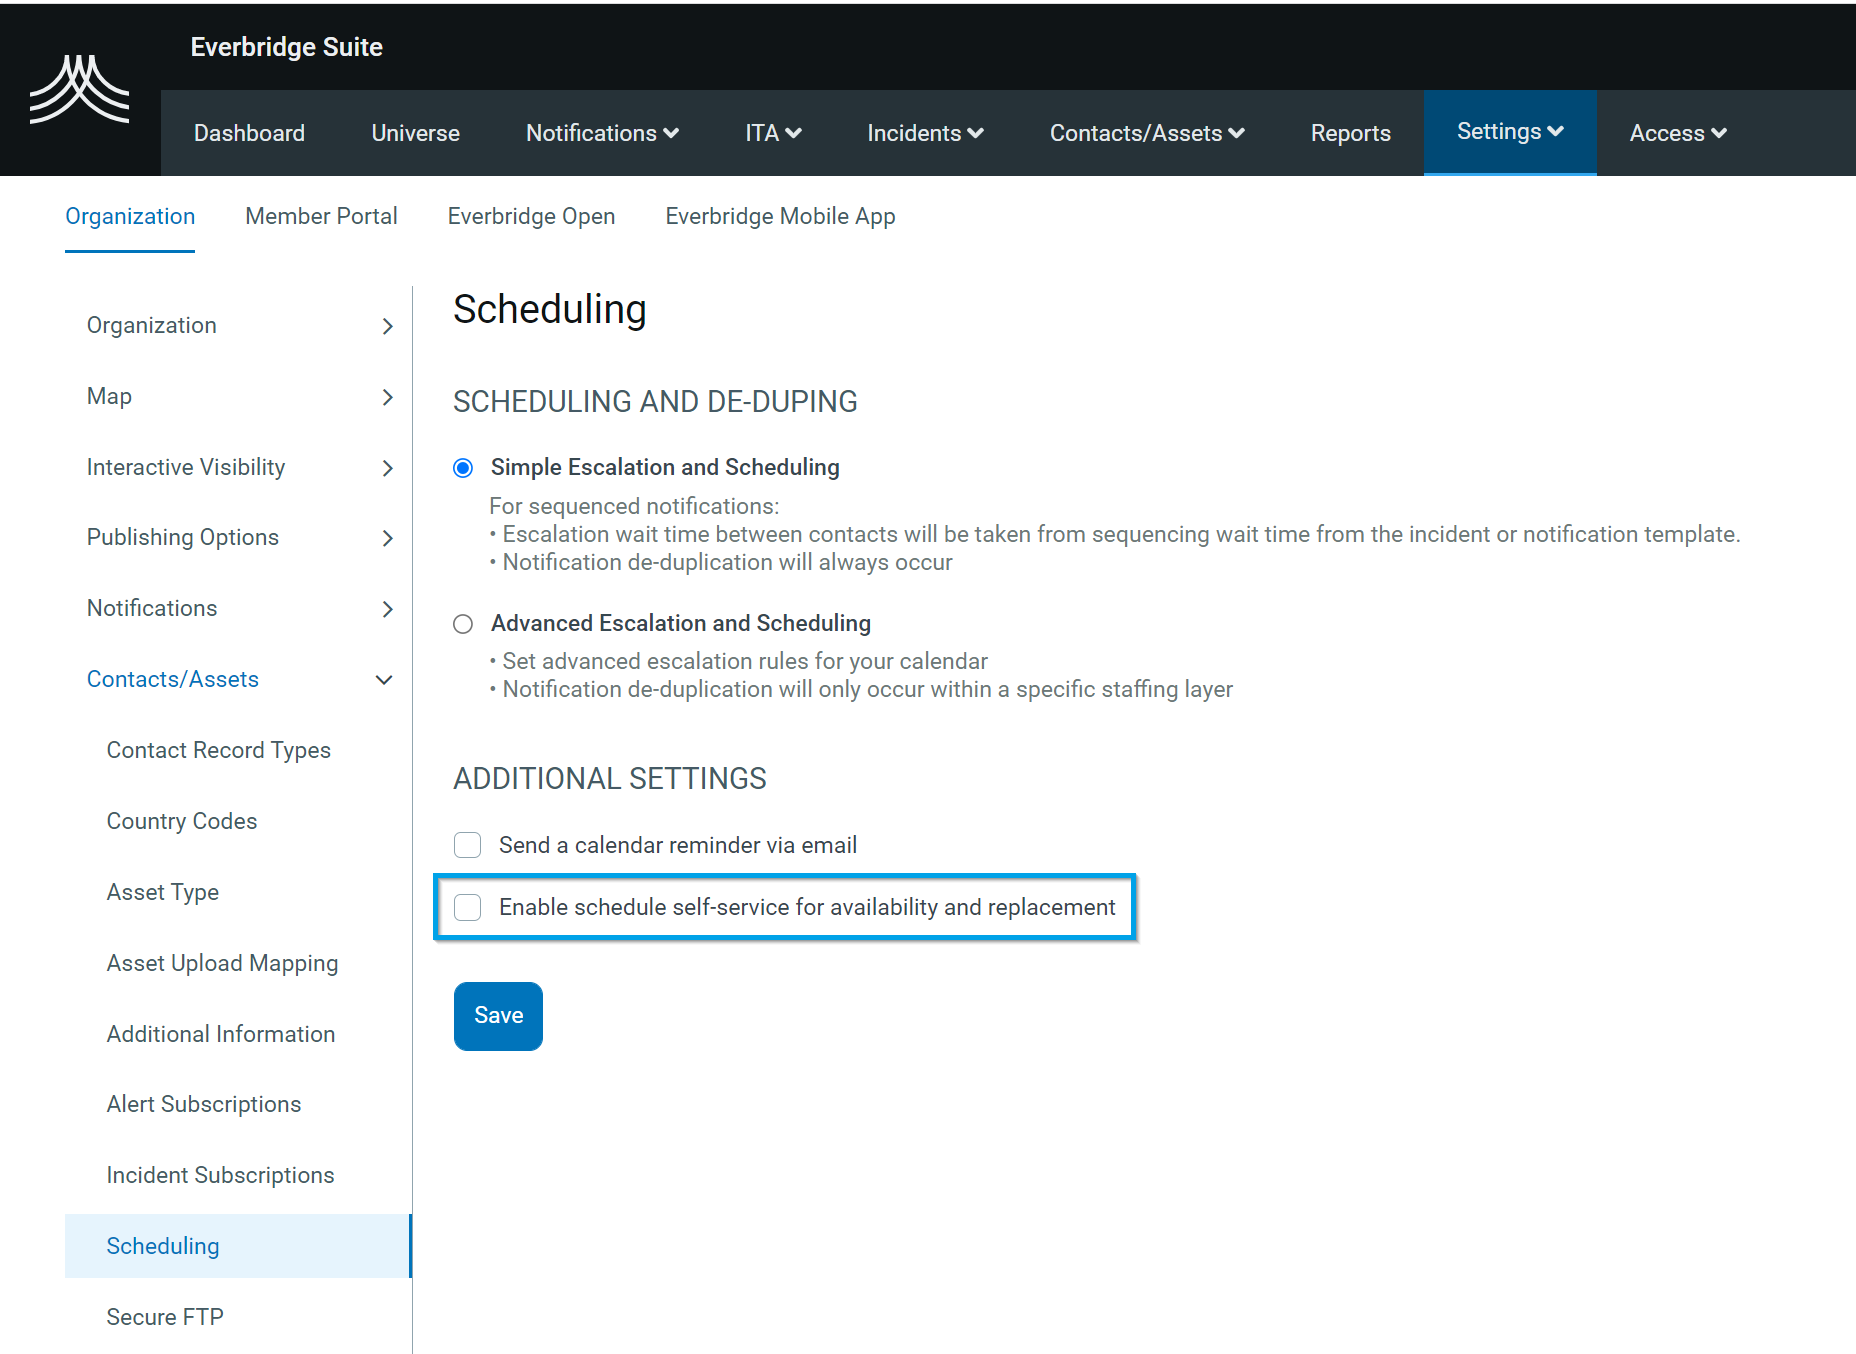Open the Settings top menu
Image resolution: width=1856 pixels, height=1354 pixels.
pos(1510,132)
